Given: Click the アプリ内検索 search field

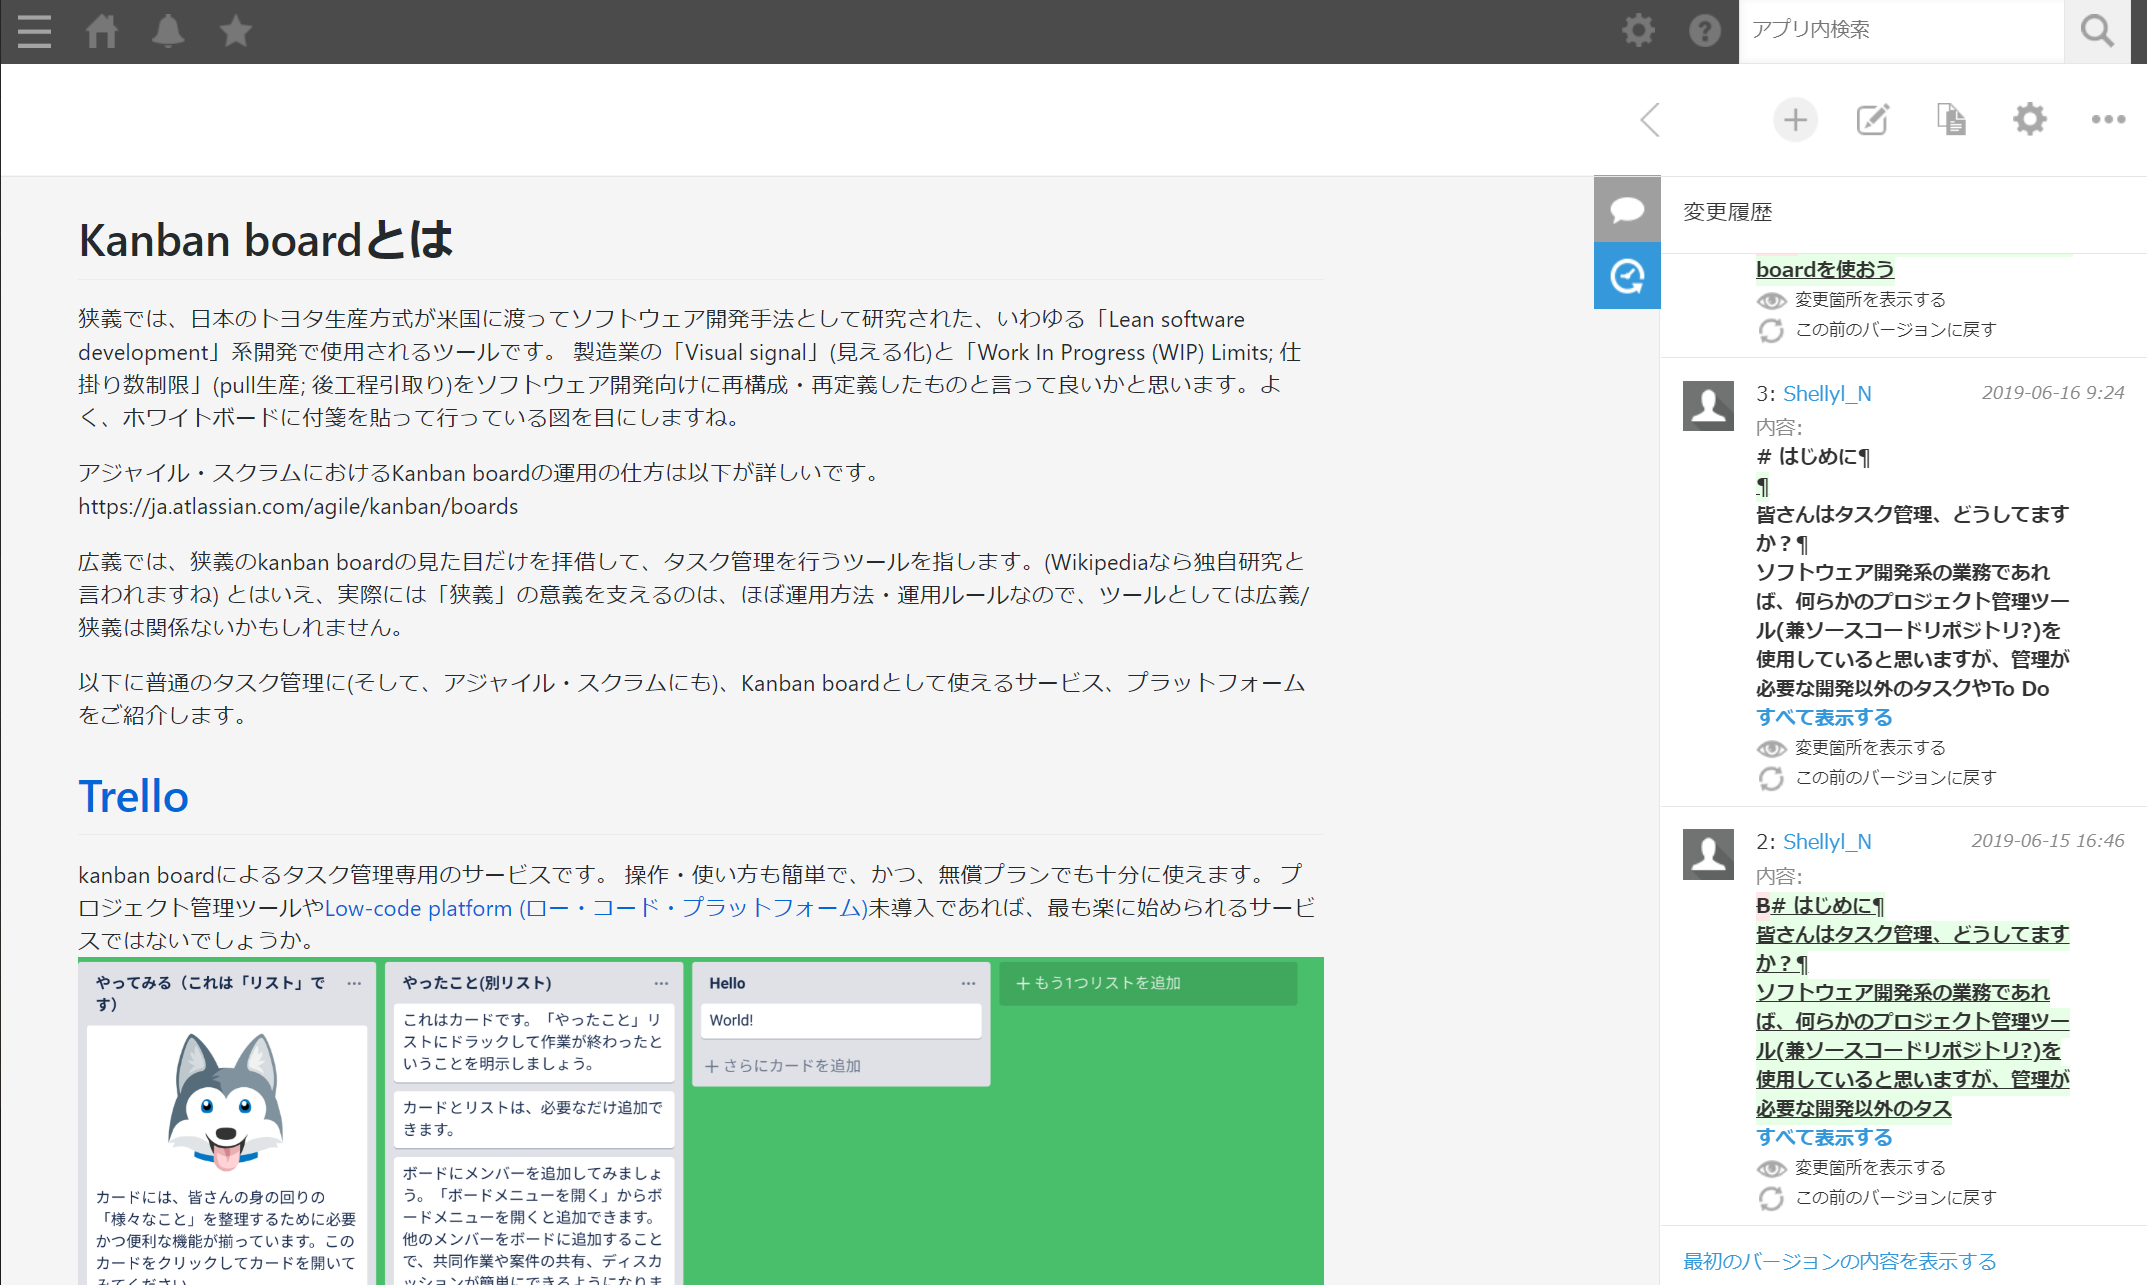Looking at the screenshot, I should click(x=1900, y=30).
